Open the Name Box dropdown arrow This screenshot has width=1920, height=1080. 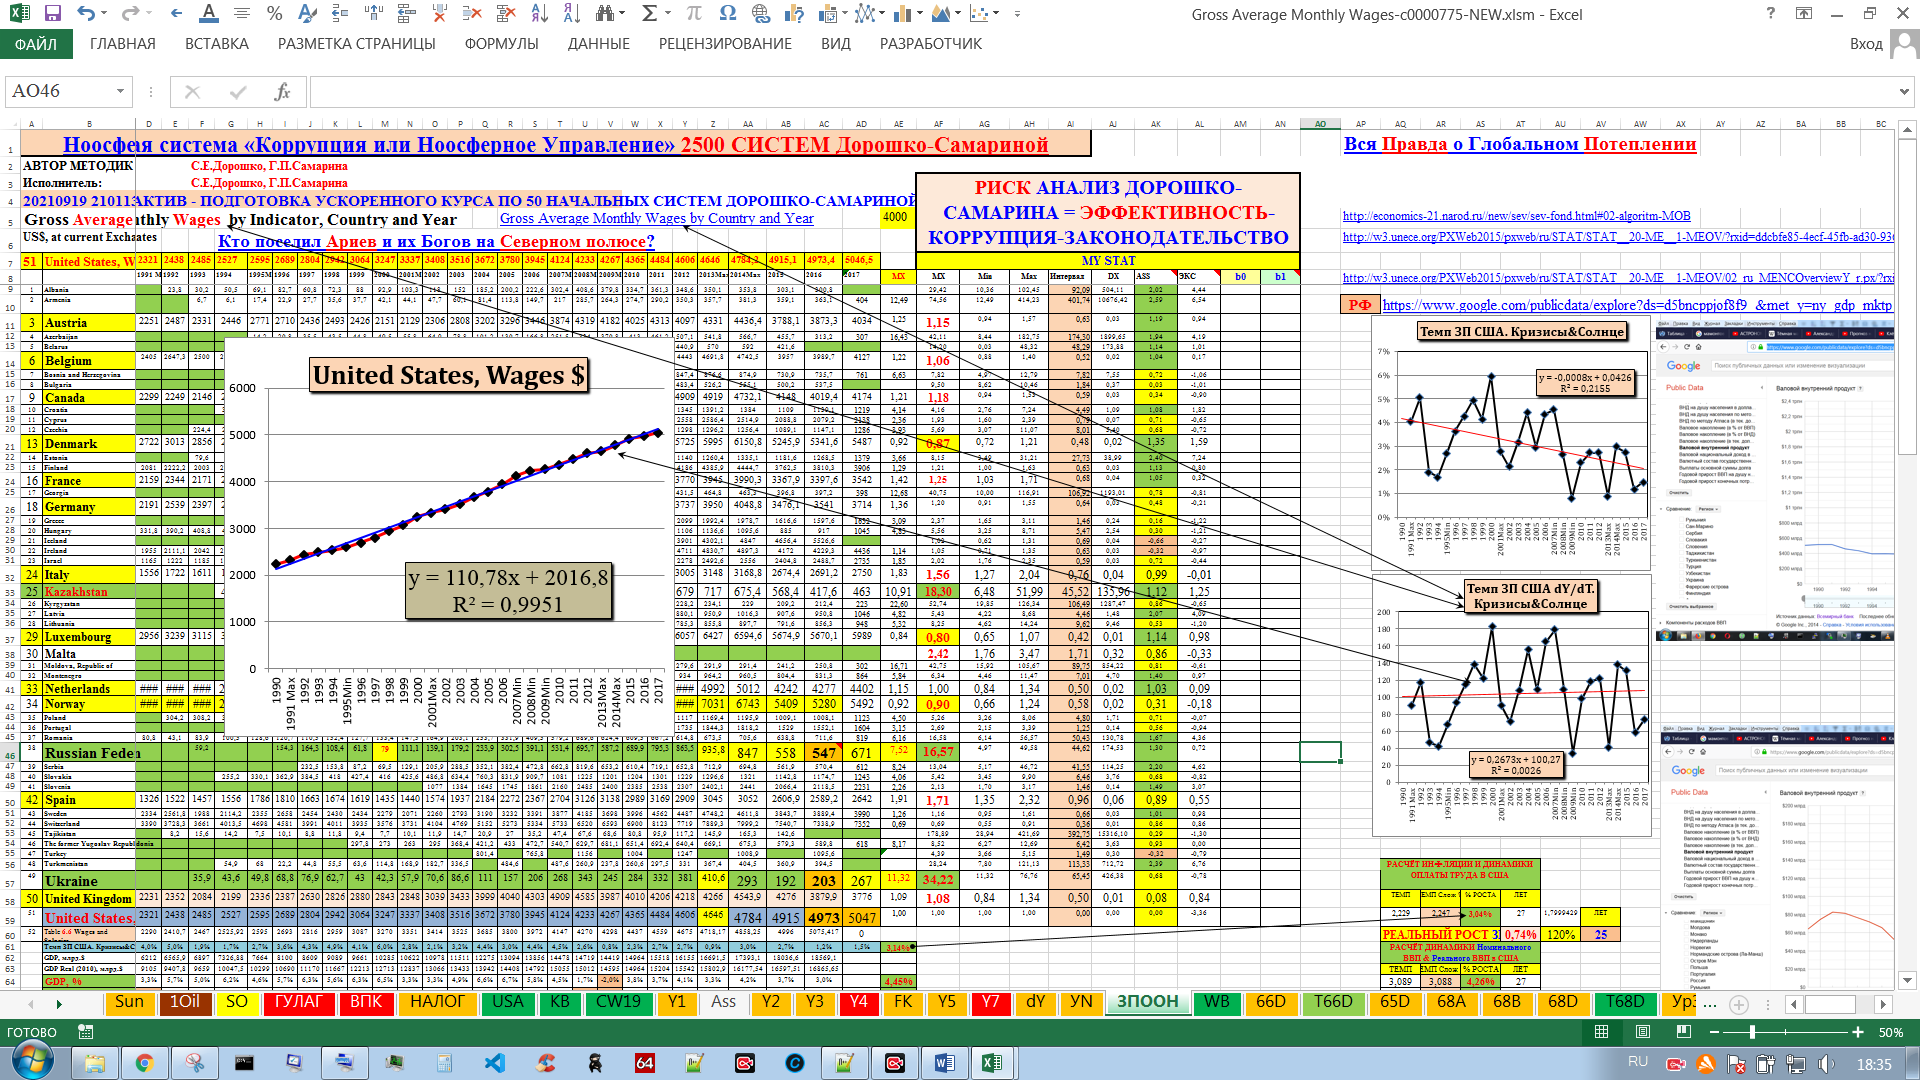tap(120, 92)
